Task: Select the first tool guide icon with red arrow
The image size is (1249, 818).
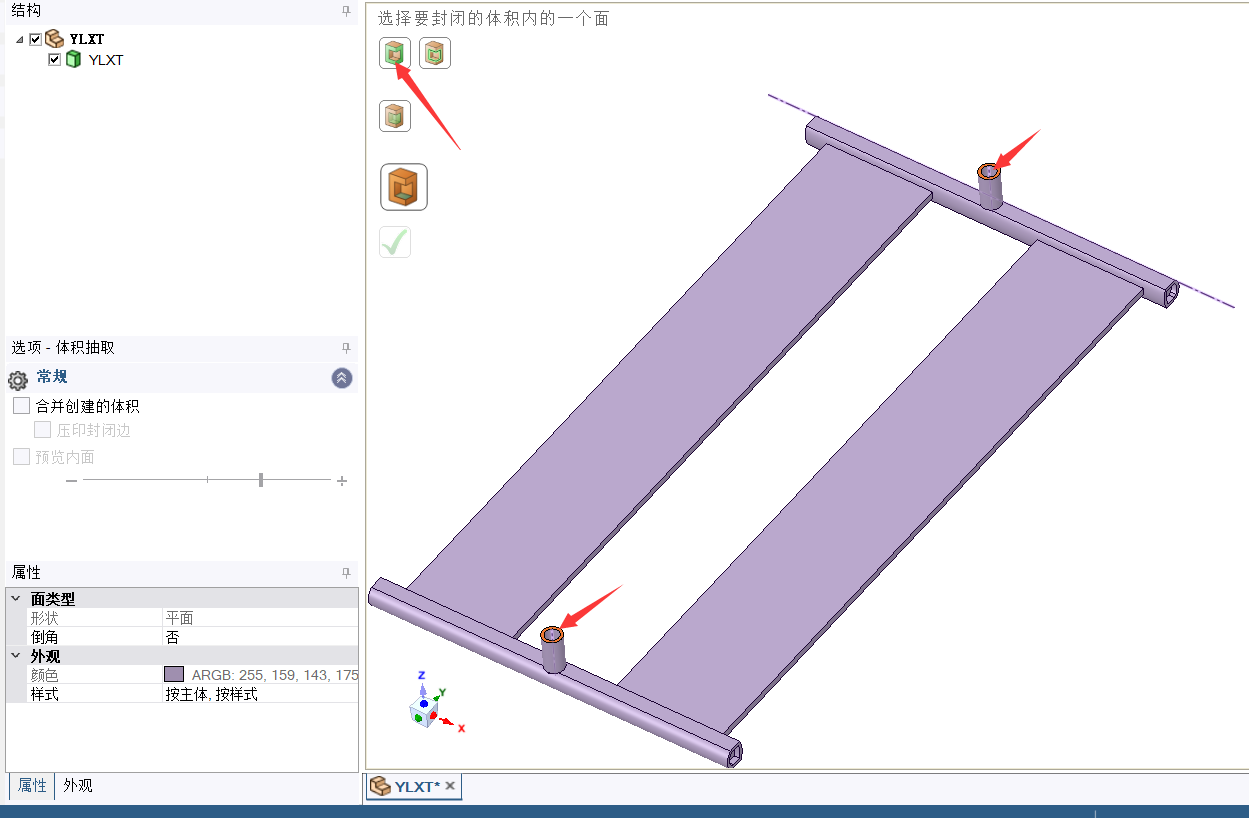Action: point(395,53)
